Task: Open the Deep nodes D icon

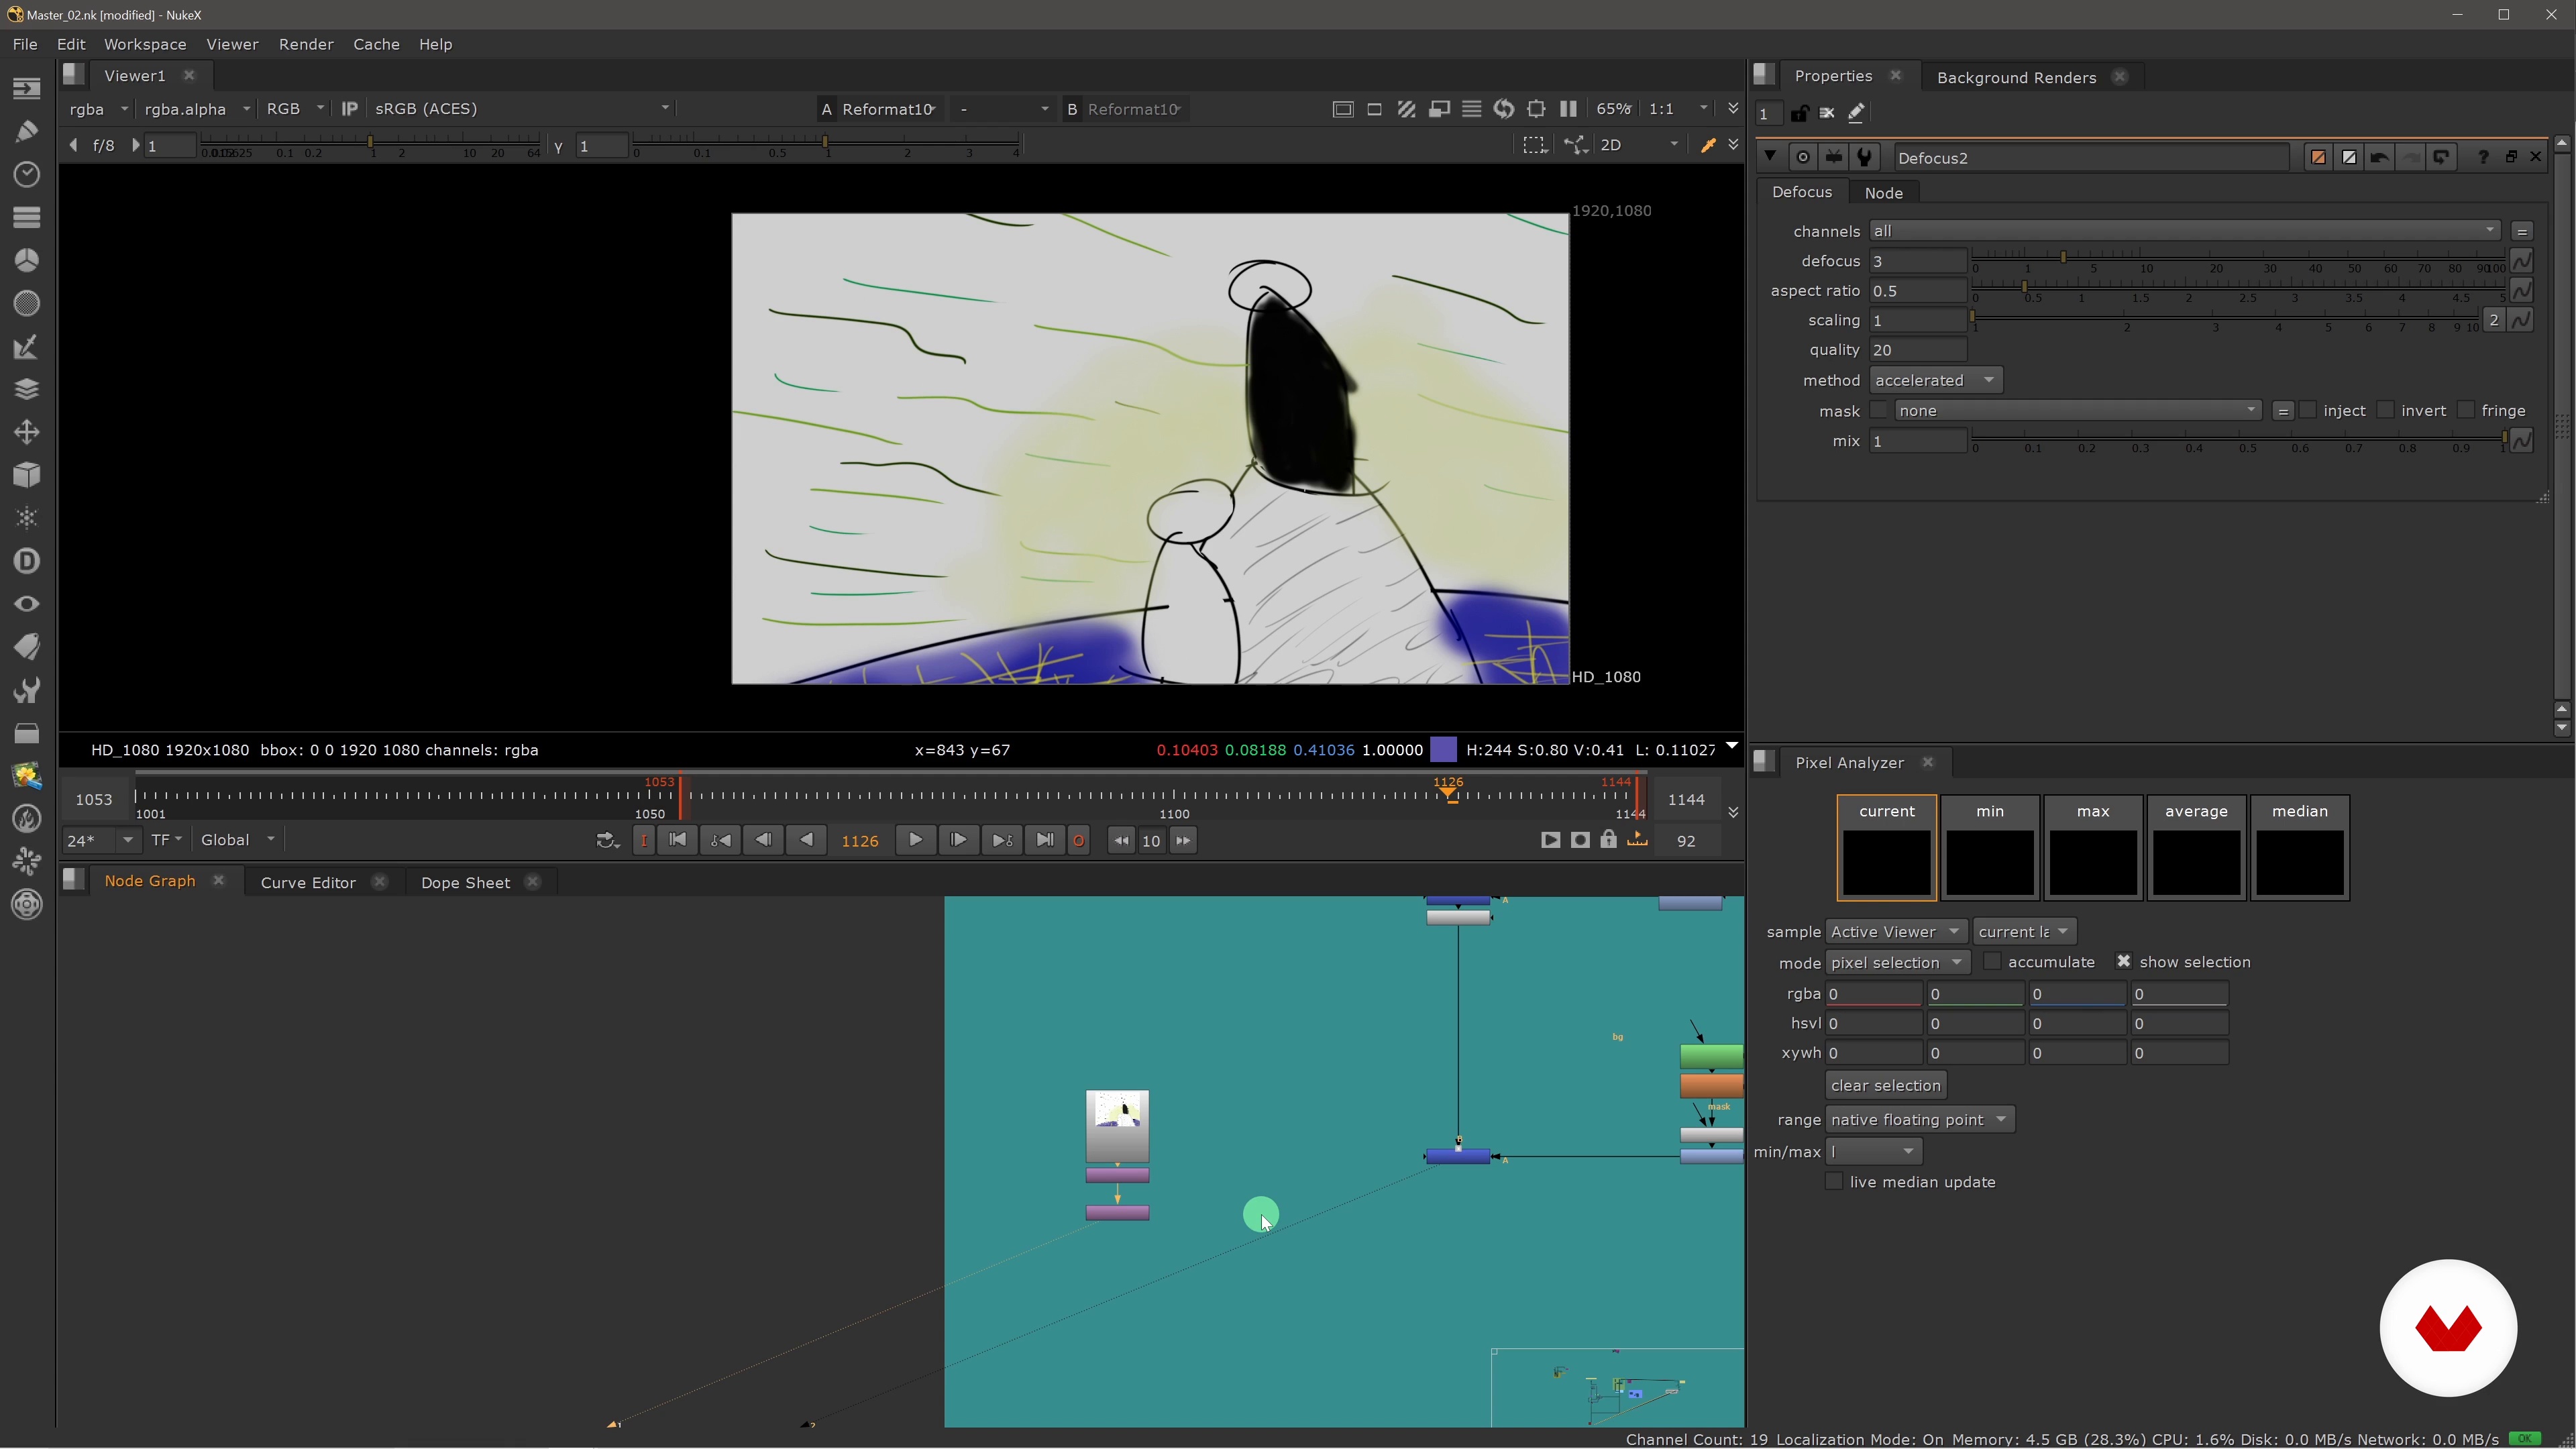Action: coord(27,561)
